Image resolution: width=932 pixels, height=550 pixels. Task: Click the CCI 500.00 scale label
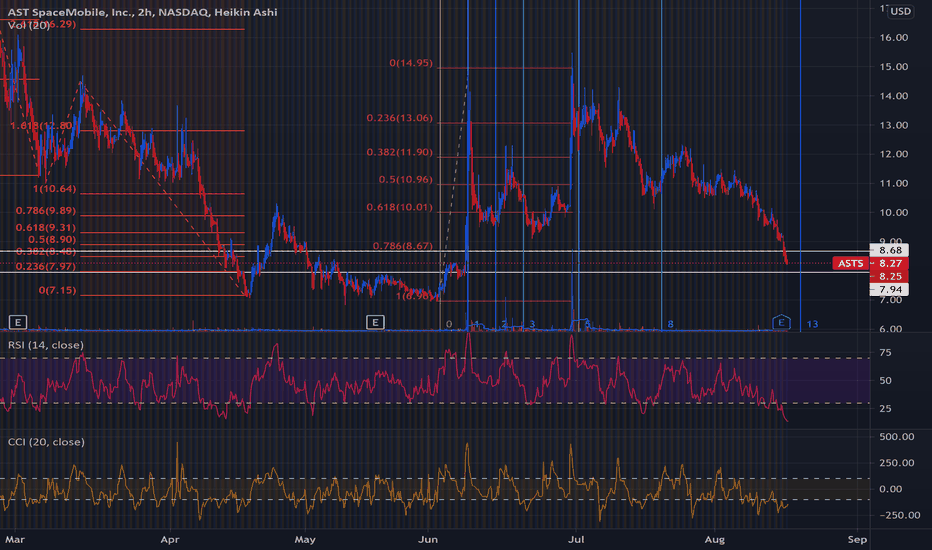coord(896,437)
